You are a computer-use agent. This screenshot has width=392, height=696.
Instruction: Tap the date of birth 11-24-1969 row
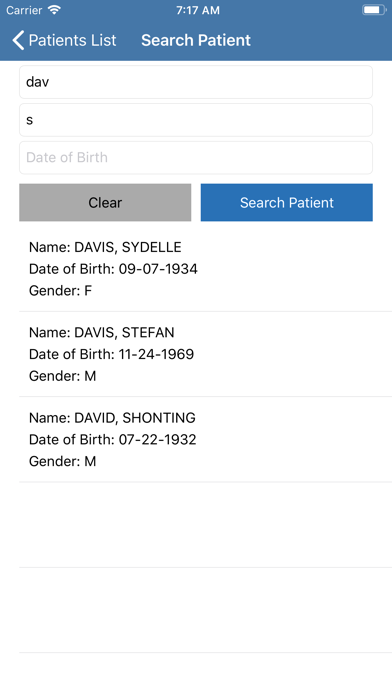(x=111, y=354)
